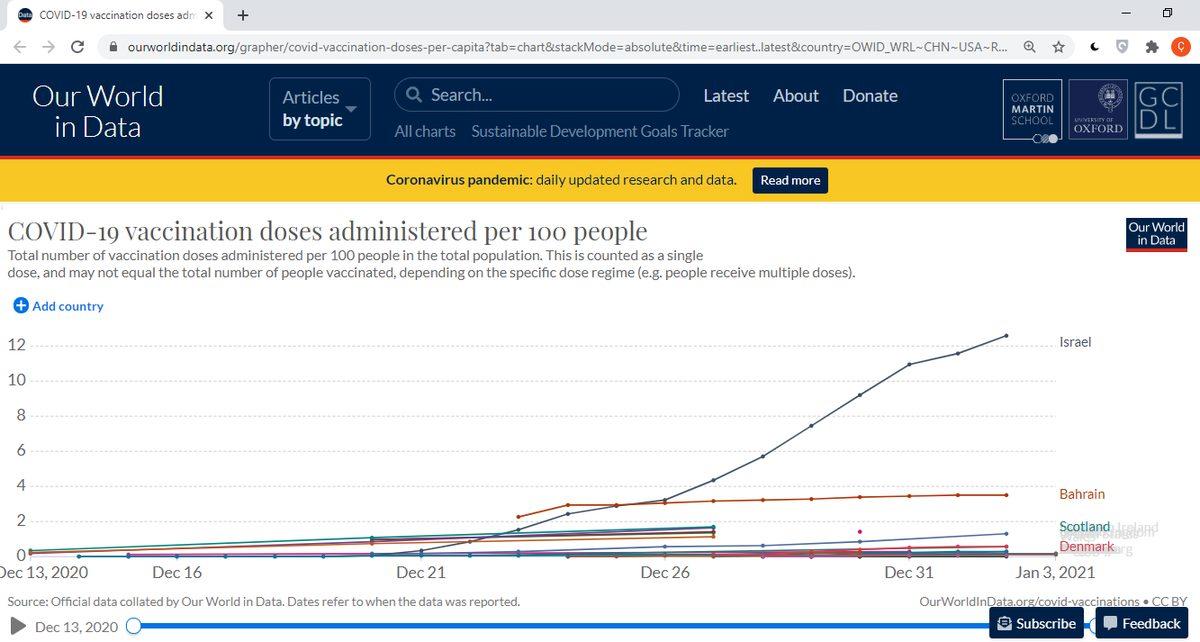Open a new browser tab
Image resolution: width=1200 pixels, height=642 pixels.
(243, 15)
